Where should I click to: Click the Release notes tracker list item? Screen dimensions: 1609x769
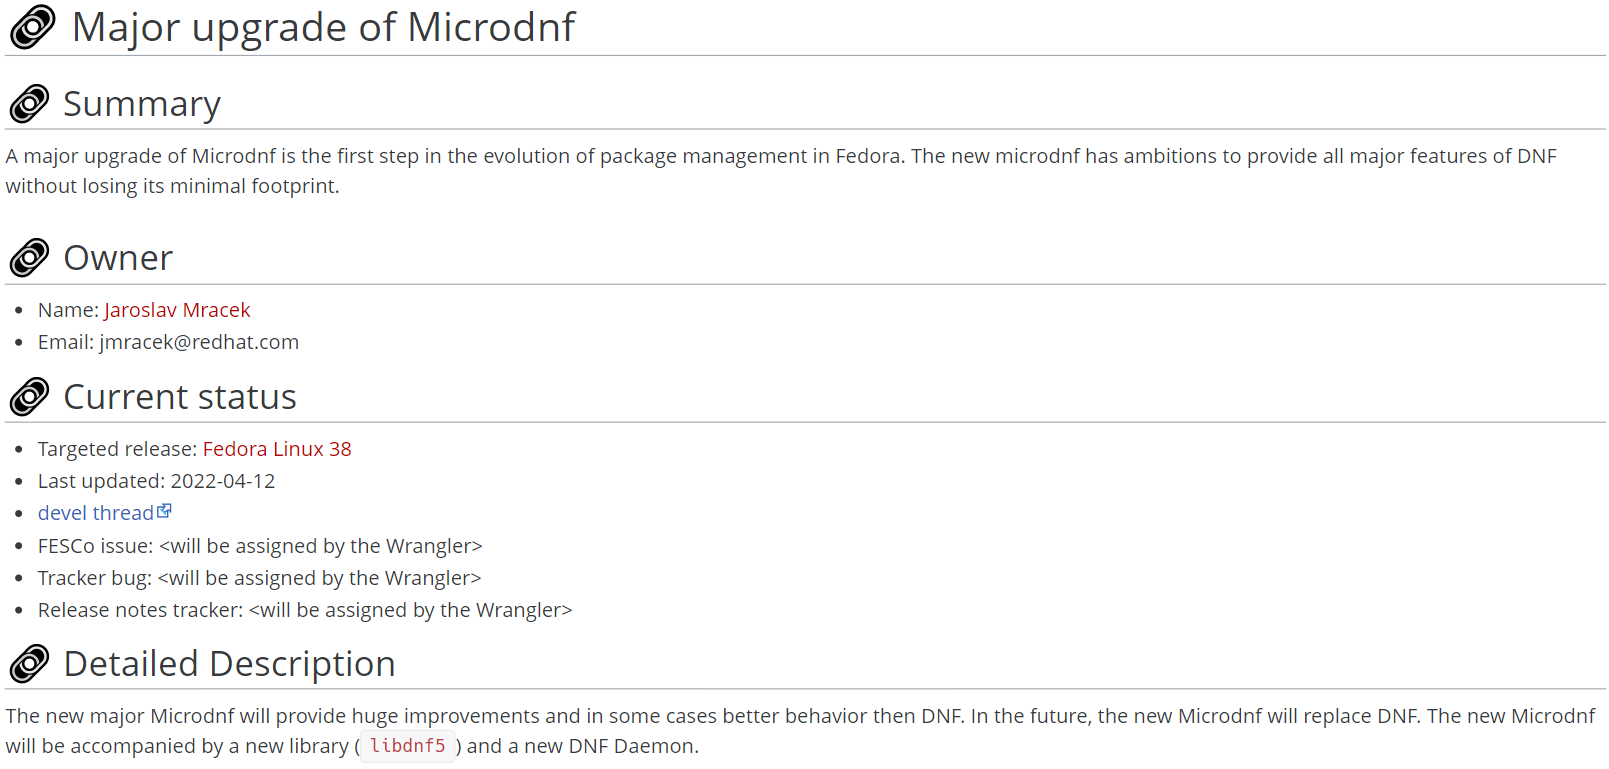tap(305, 610)
